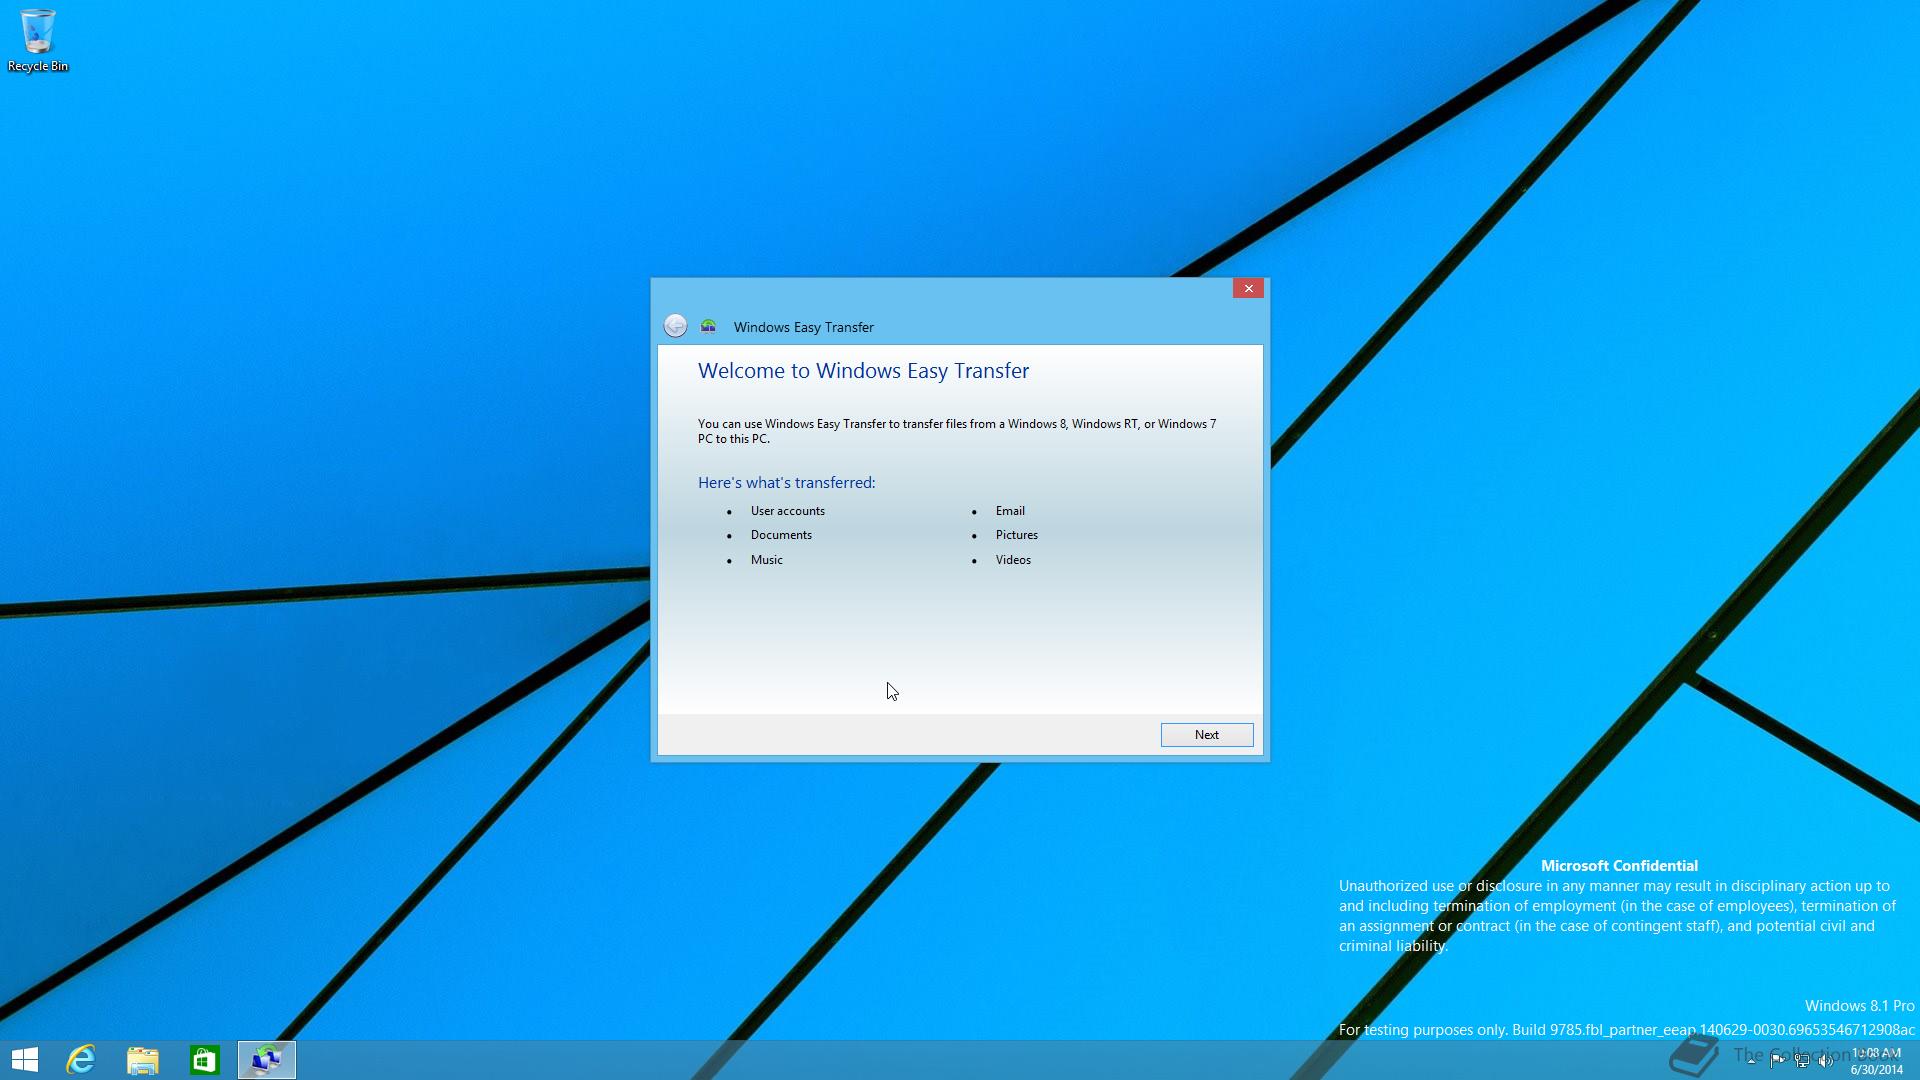
Task: Open File Explorer from the taskbar
Action: pos(143,1060)
